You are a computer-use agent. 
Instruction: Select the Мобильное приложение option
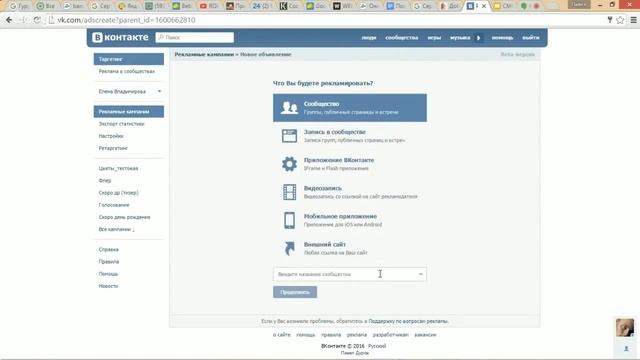[x=350, y=220]
